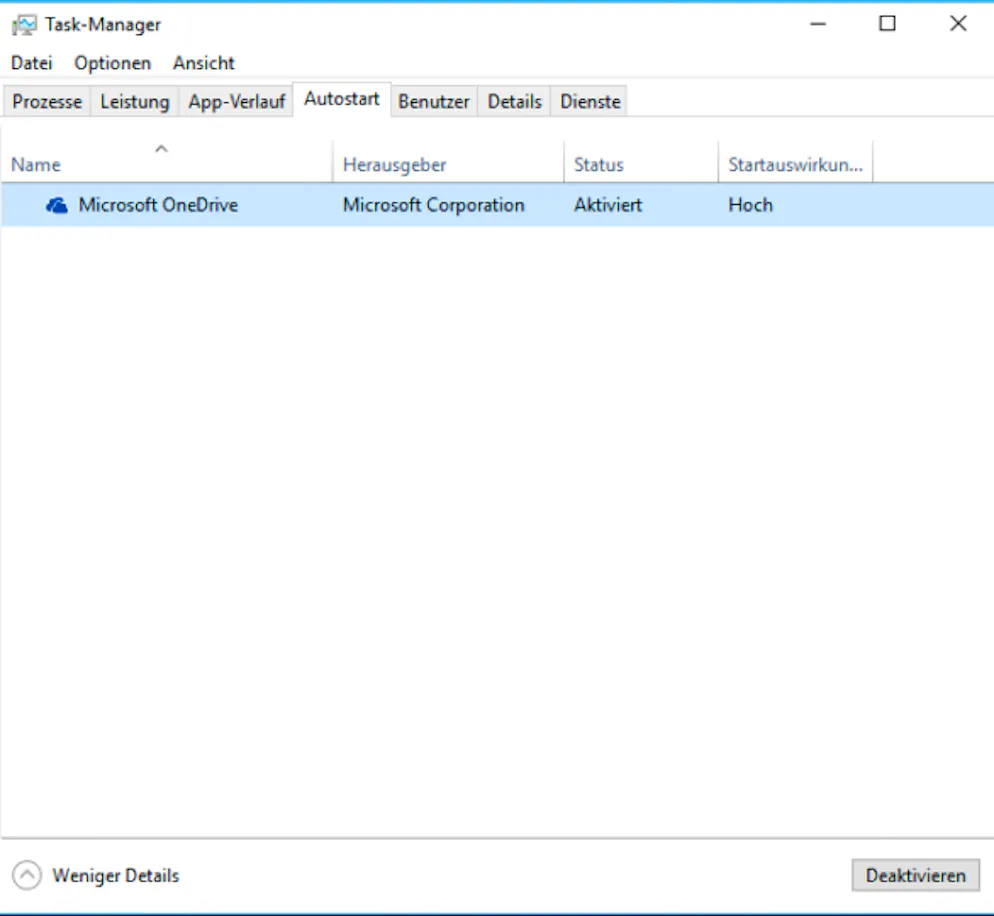Sort by the Herausgeber column header
This screenshot has height=916, width=994.
click(448, 162)
